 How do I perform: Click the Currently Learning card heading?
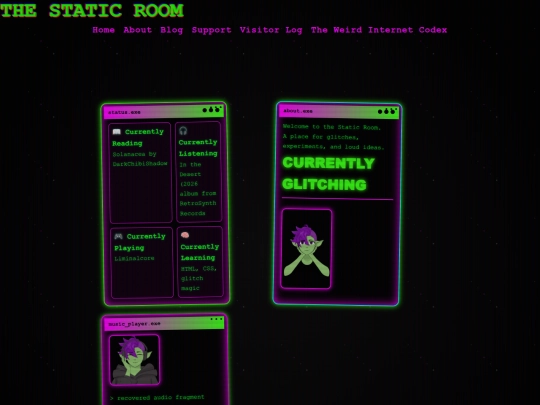click(200, 252)
